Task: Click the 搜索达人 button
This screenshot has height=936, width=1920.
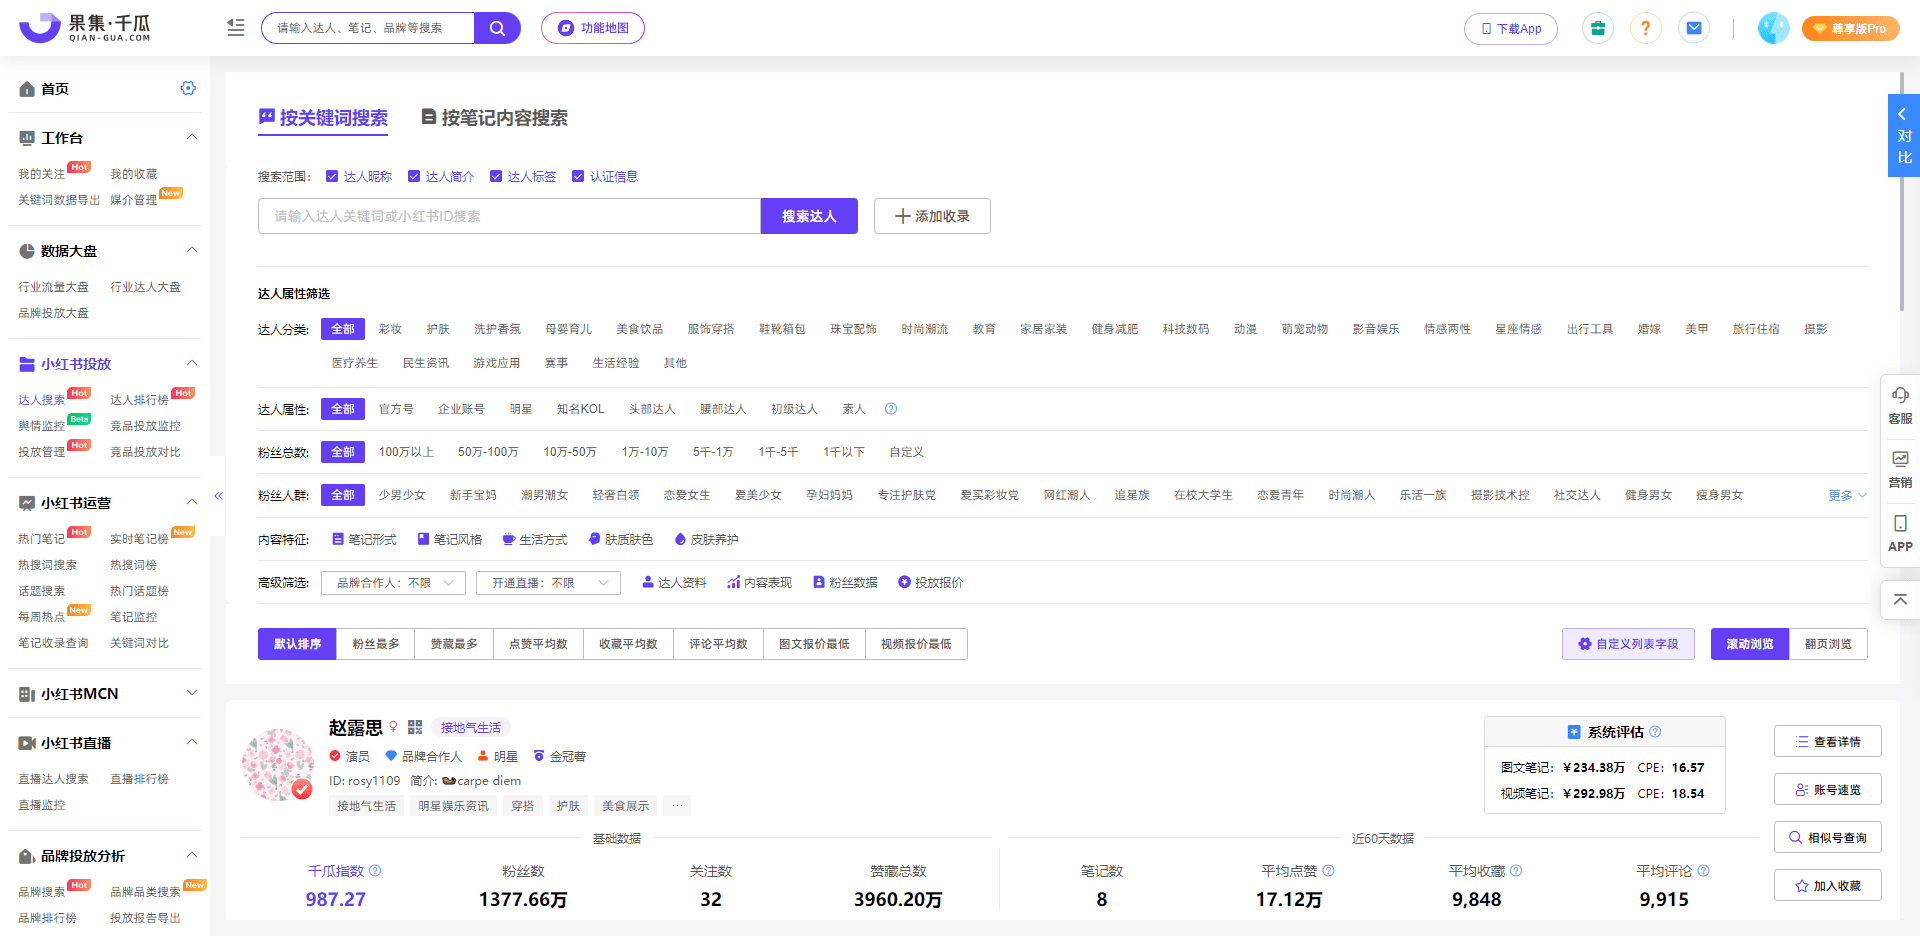Action: coord(809,216)
